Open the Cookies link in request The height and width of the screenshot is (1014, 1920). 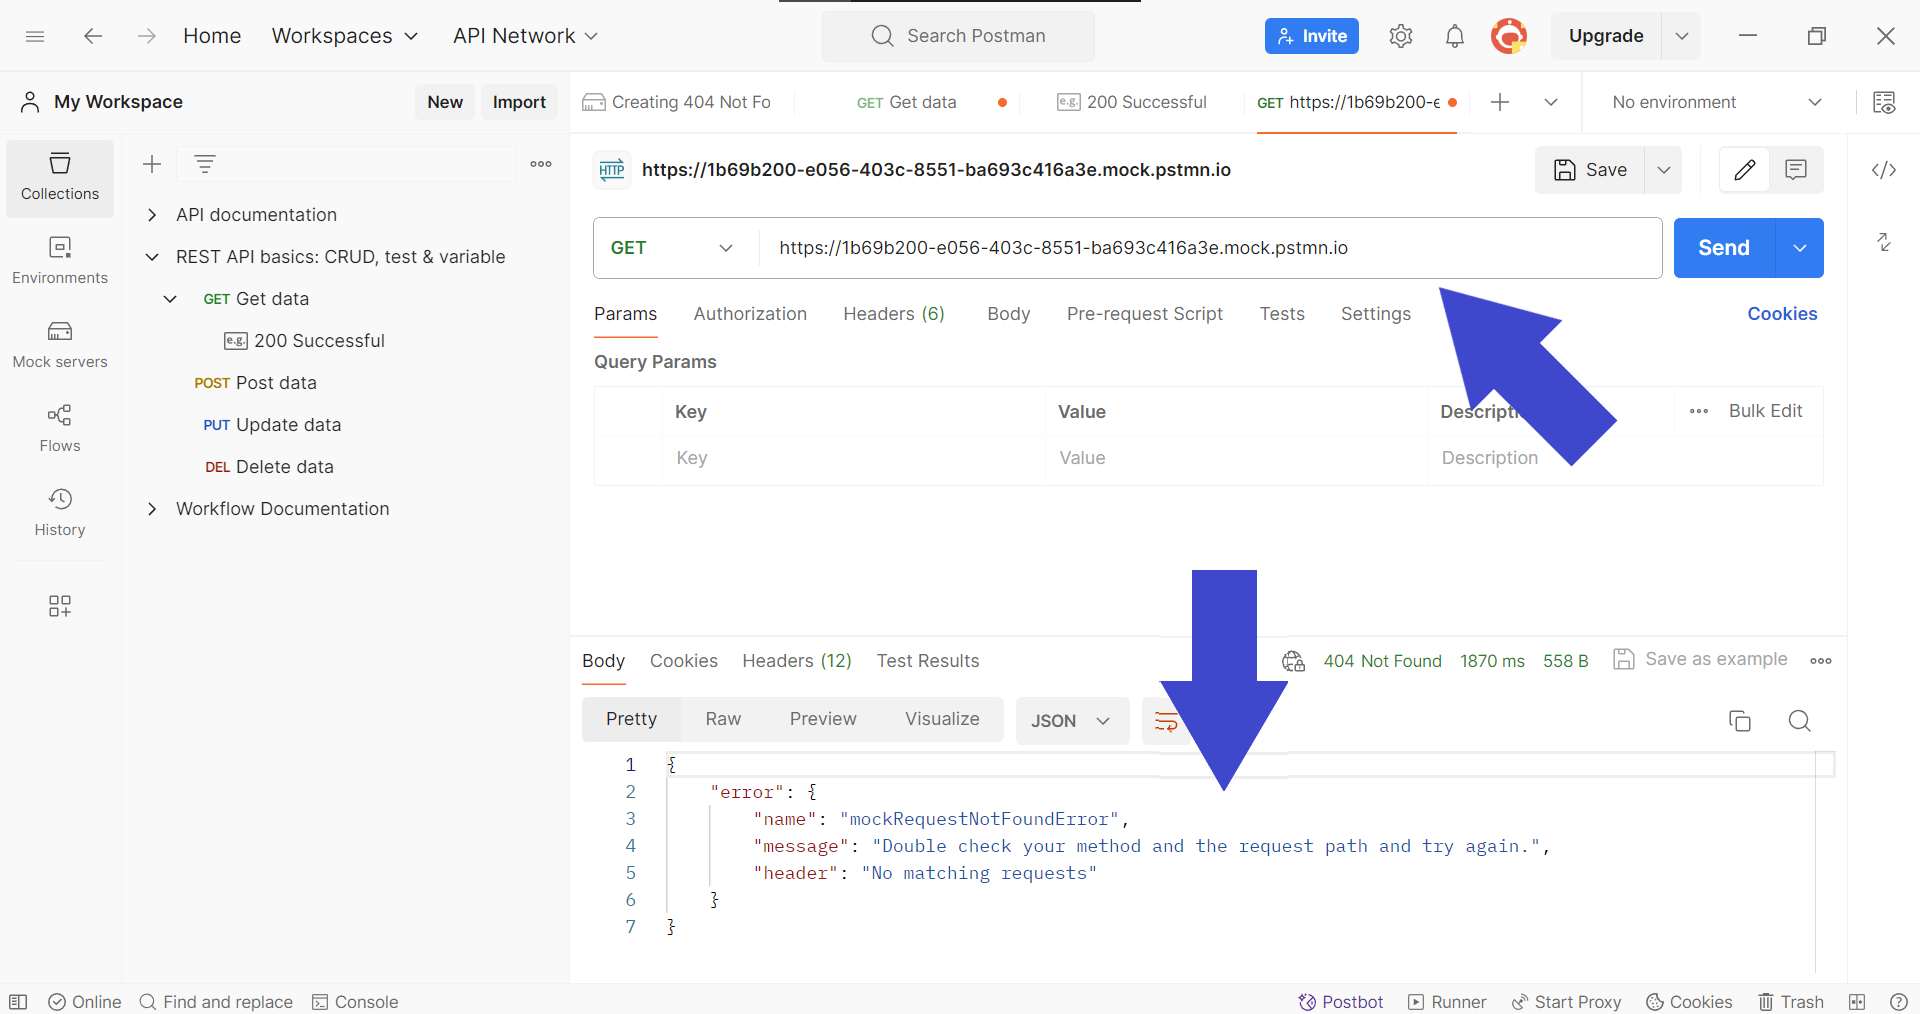click(1782, 314)
